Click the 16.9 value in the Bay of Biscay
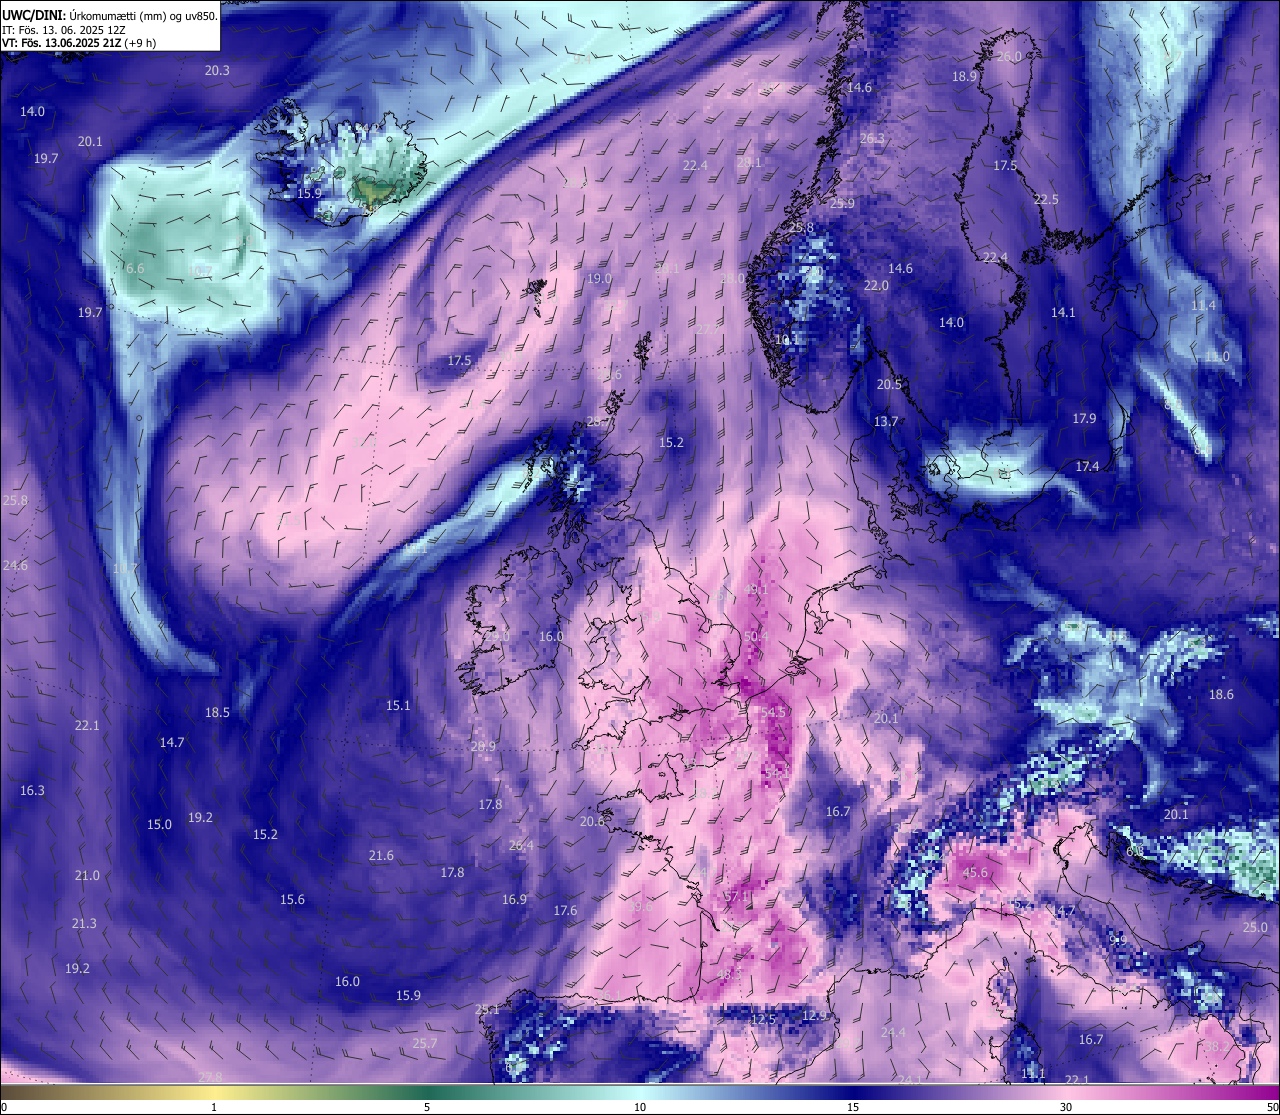Viewport: 1280px width, 1115px height. [x=514, y=900]
